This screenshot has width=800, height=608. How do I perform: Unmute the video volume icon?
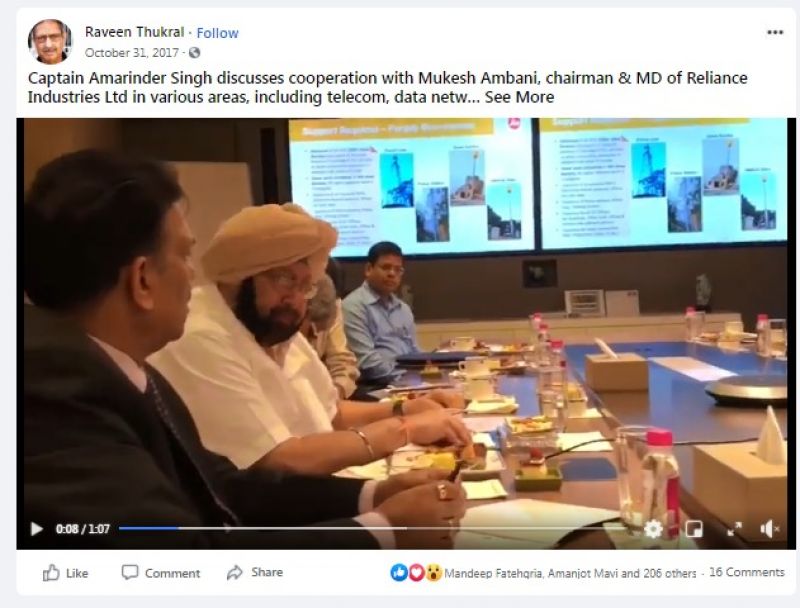(769, 529)
